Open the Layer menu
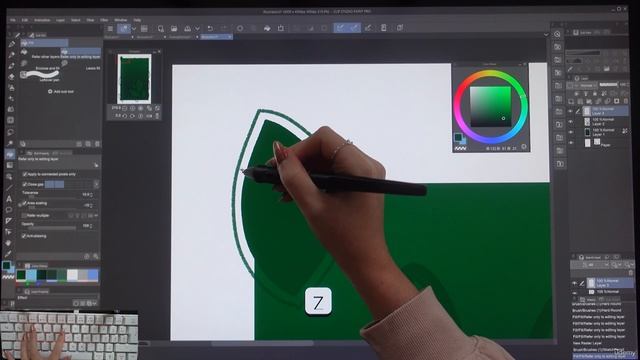The height and width of the screenshot is (360, 640). pos(60,20)
